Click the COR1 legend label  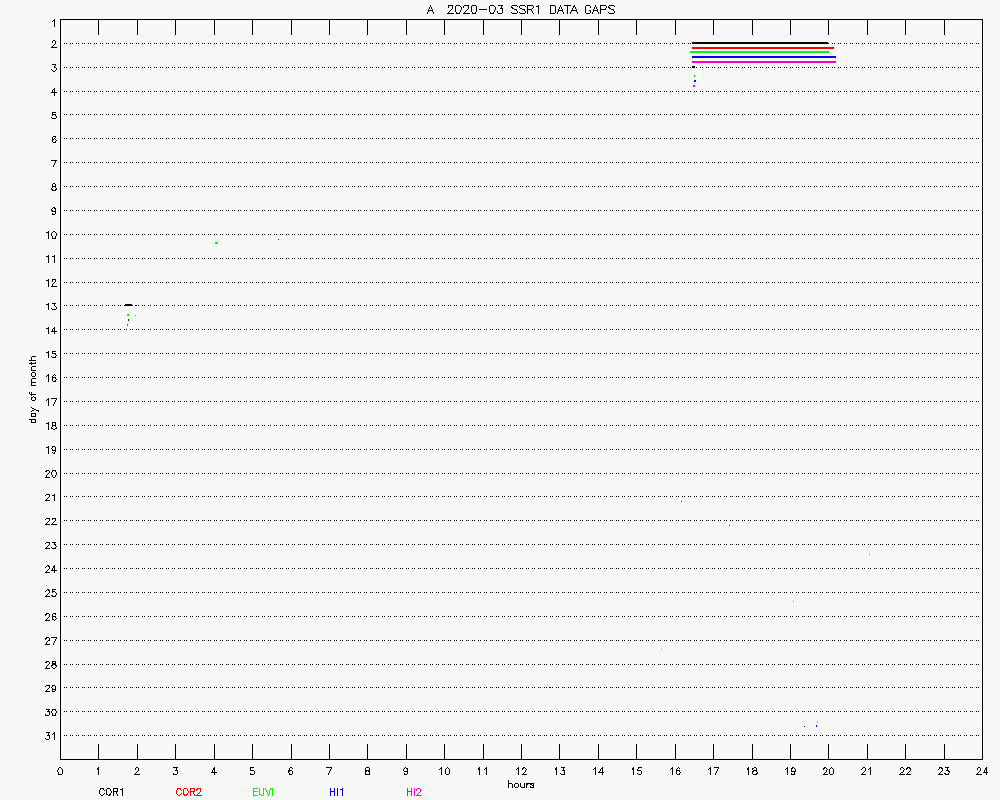tap(110, 792)
